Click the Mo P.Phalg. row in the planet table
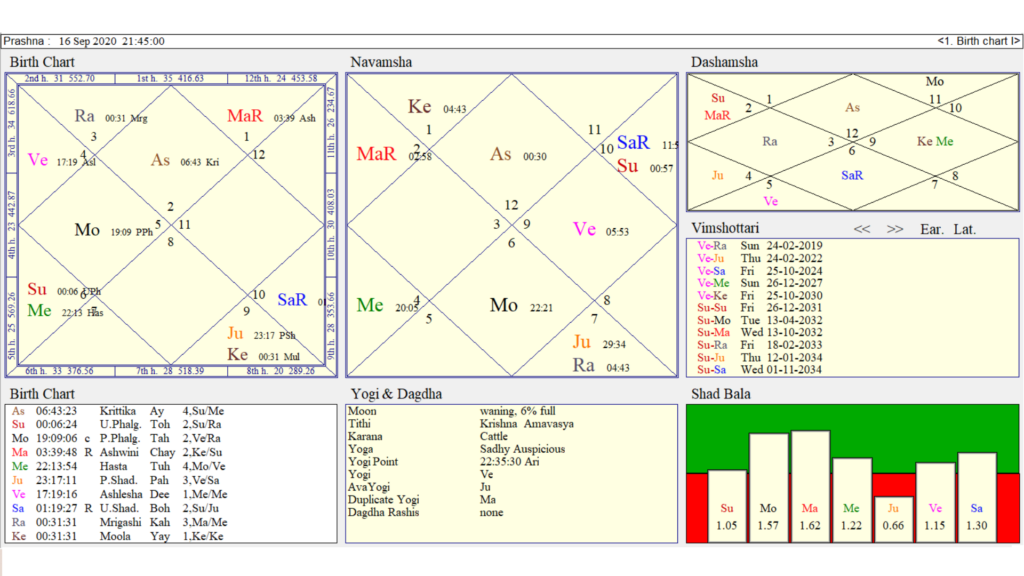The width and height of the screenshot is (1024, 576). pos(118,438)
